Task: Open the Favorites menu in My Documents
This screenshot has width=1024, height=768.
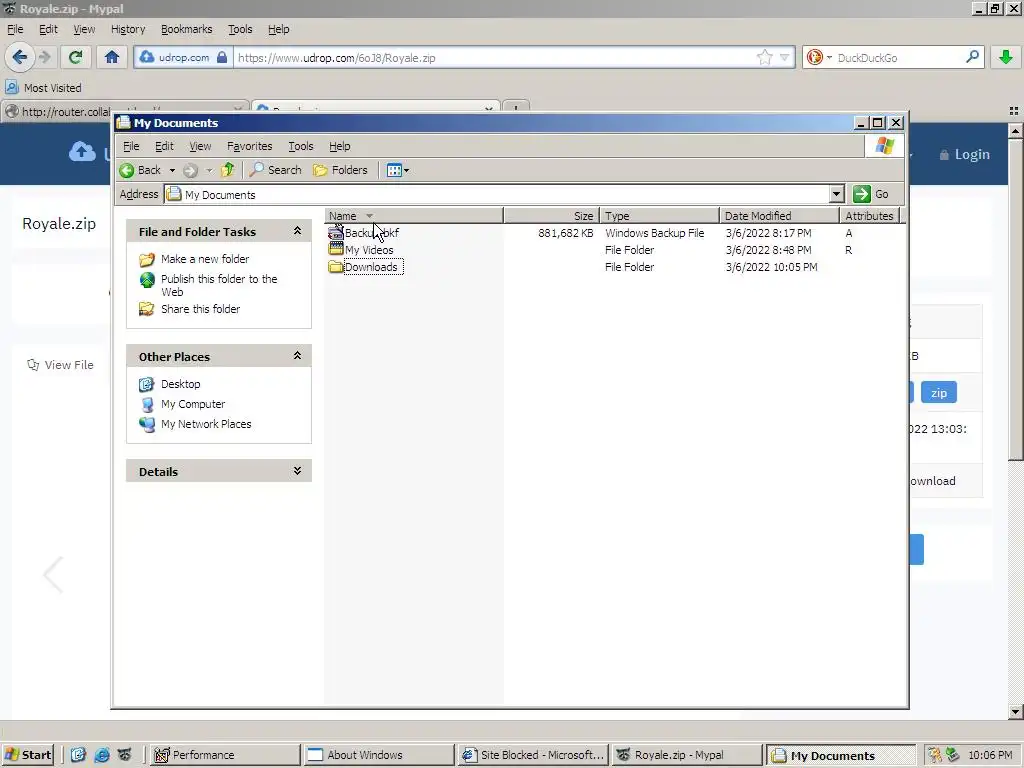Action: pos(249,146)
